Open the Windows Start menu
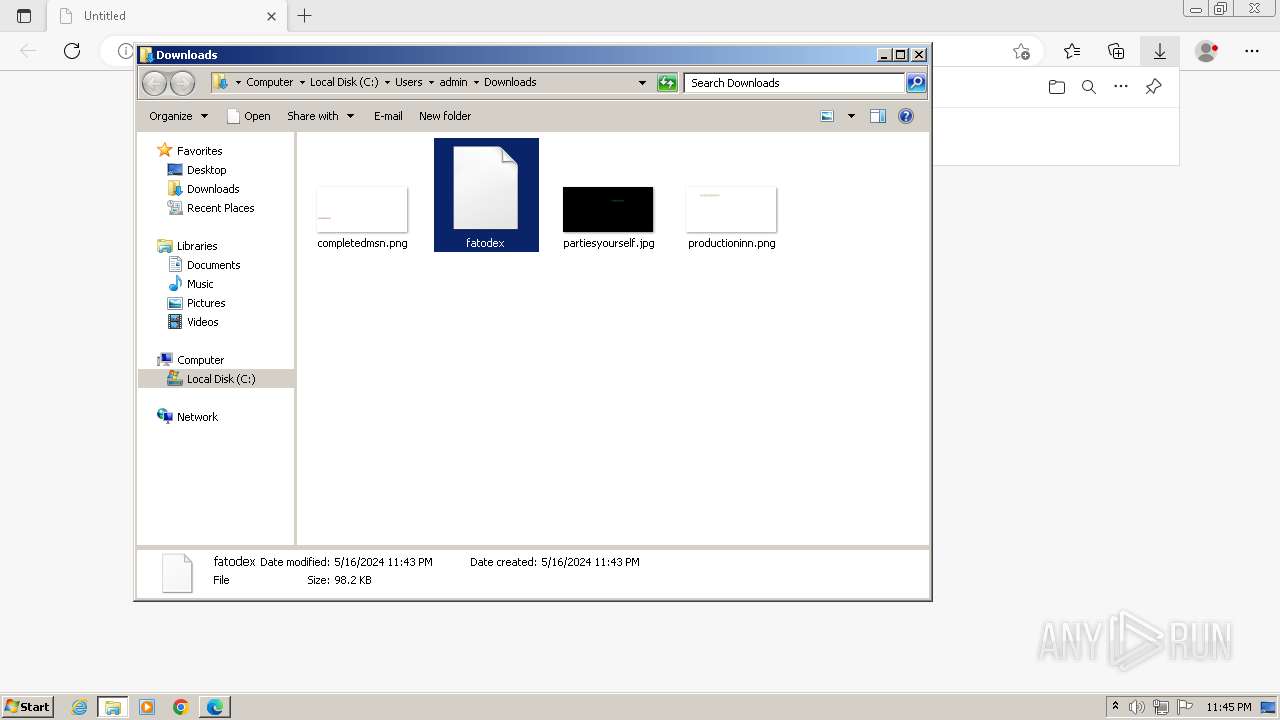Viewport: 1280px width, 720px height. [28, 706]
